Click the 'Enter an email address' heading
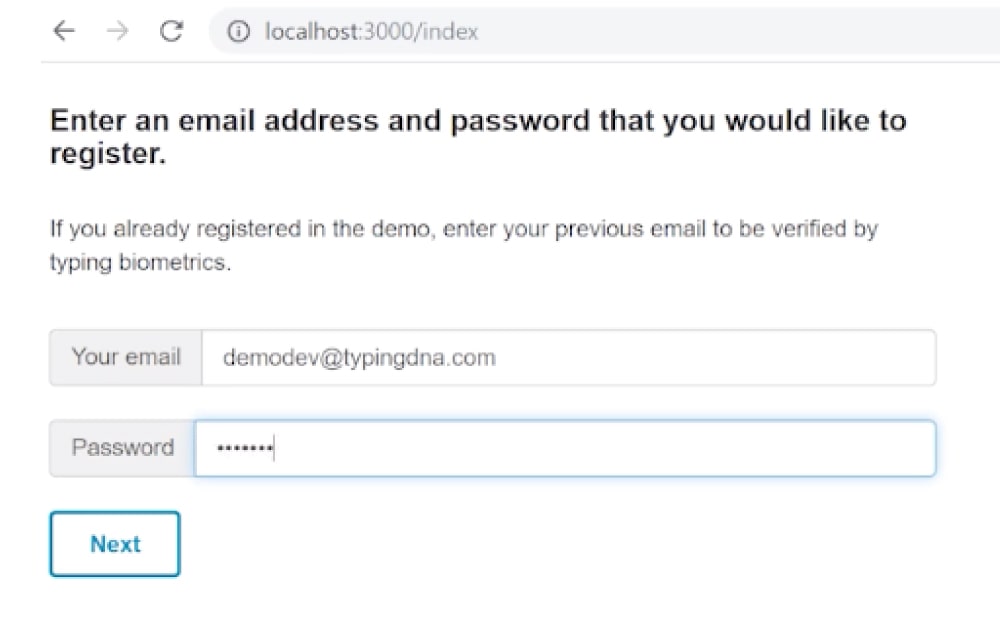The width and height of the screenshot is (1000, 631). 478,137
